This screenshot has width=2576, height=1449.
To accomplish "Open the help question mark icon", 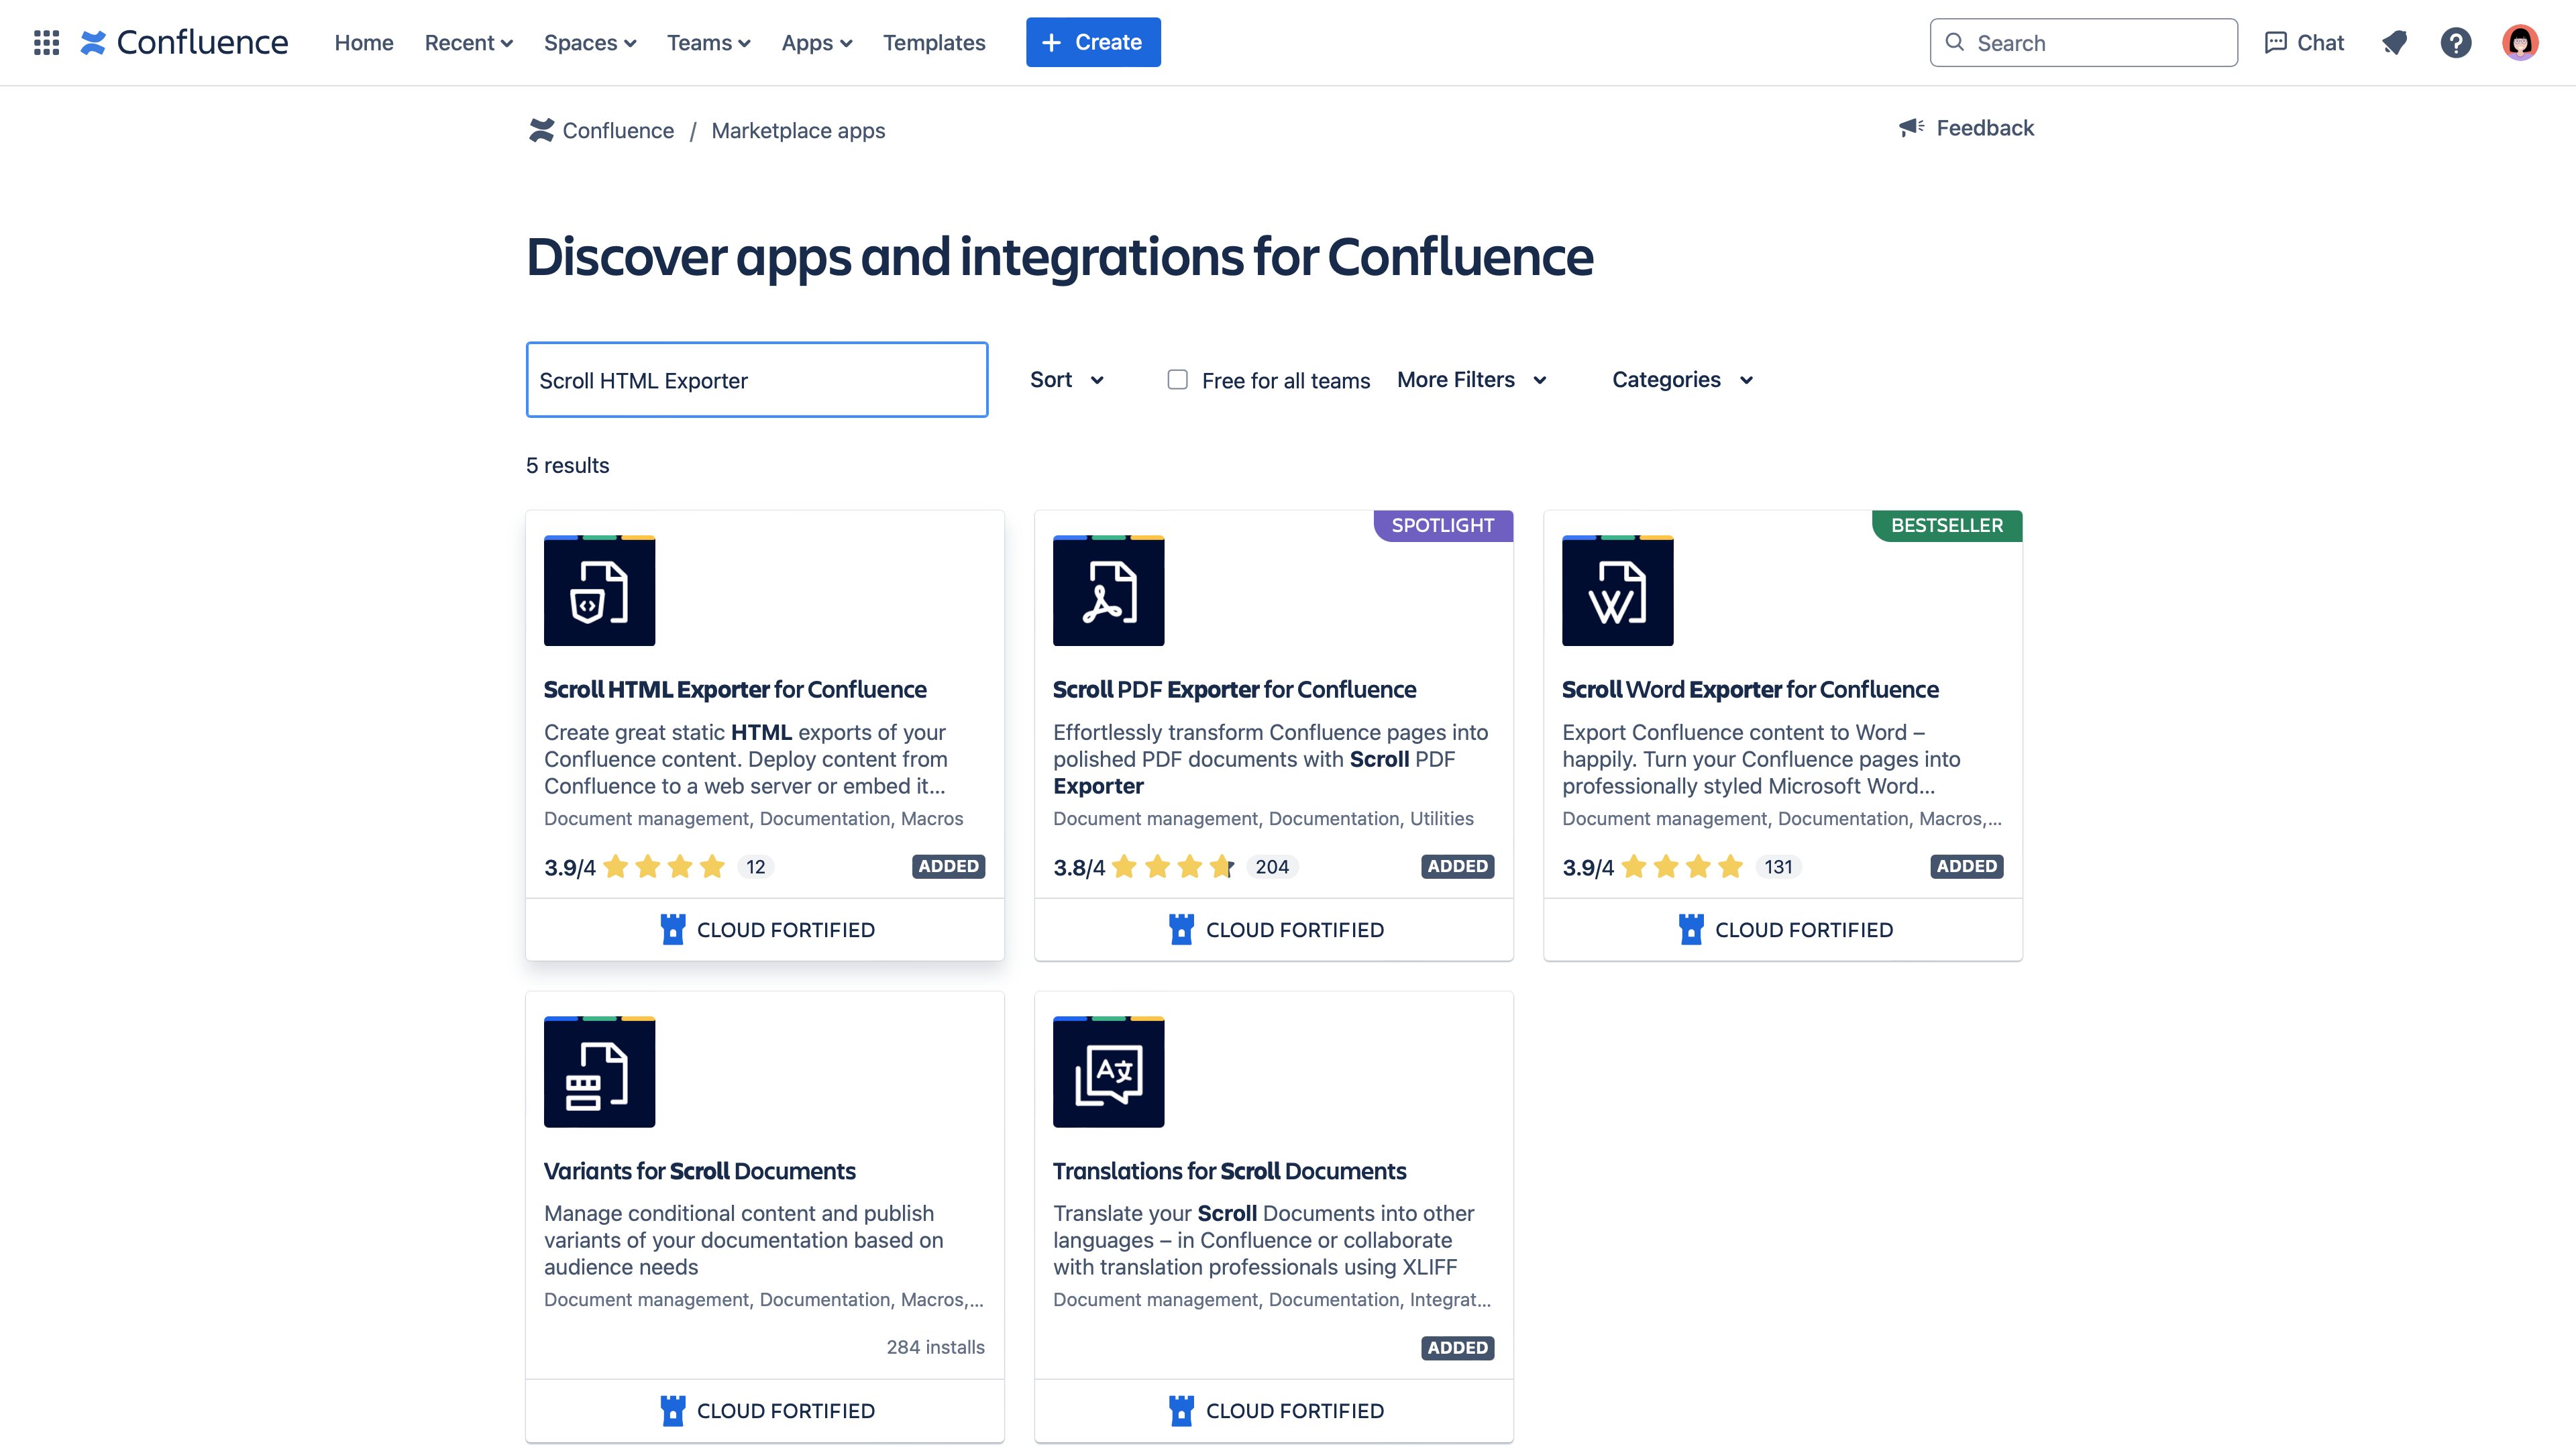I will pyautogui.click(x=2455, y=42).
